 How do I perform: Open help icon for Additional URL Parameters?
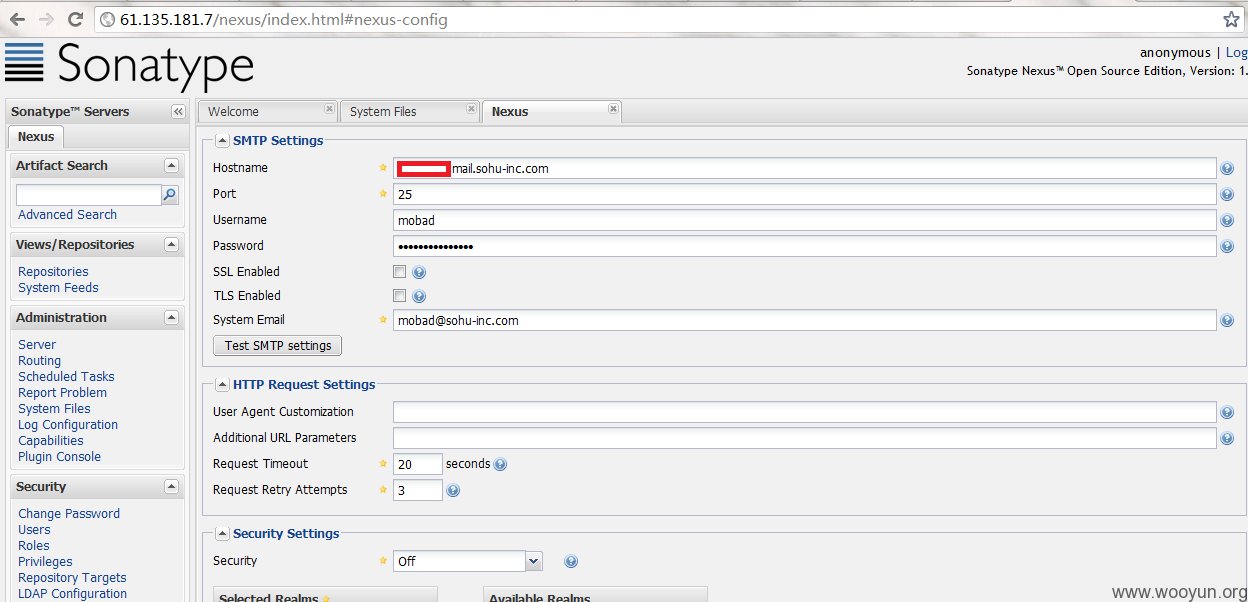1227,439
